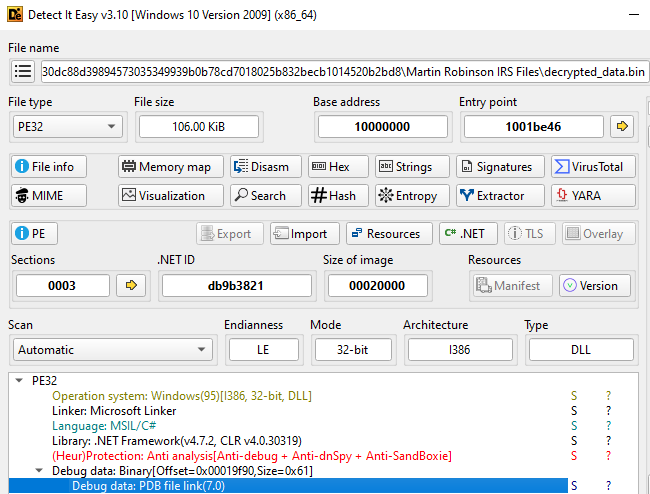Open the Strings viewer

tap(405, 167)
